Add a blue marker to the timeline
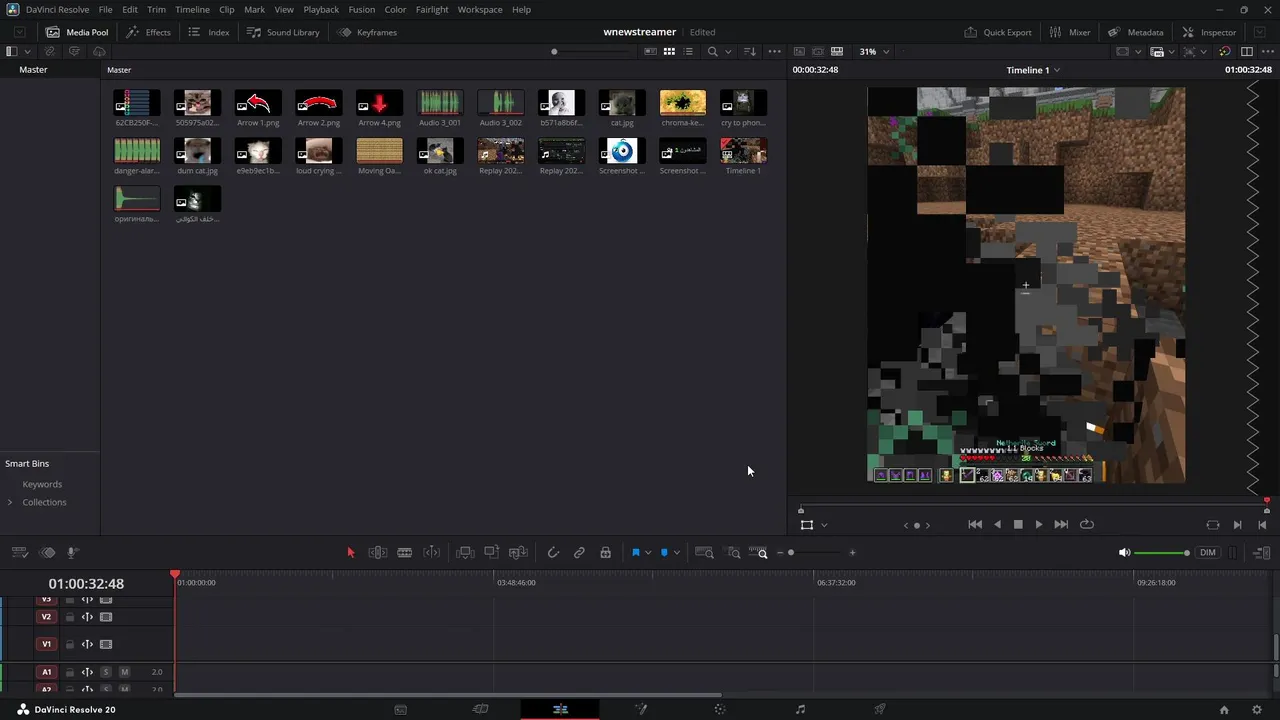This screenshot has height=720, width=1280. (x=664, y=552)
